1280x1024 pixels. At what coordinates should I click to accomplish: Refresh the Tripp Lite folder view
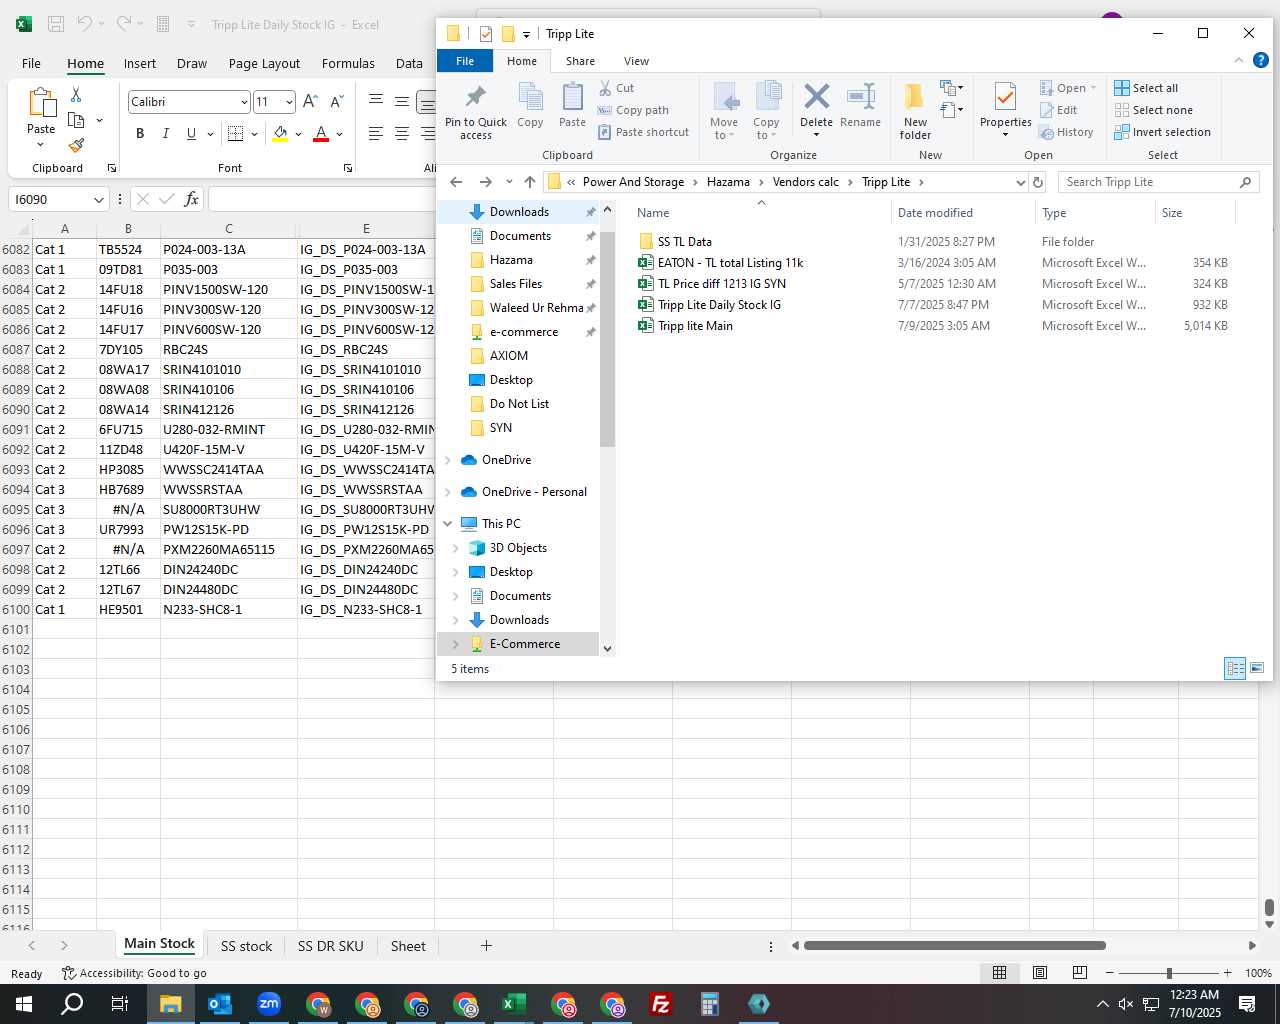click(1038, 182)
